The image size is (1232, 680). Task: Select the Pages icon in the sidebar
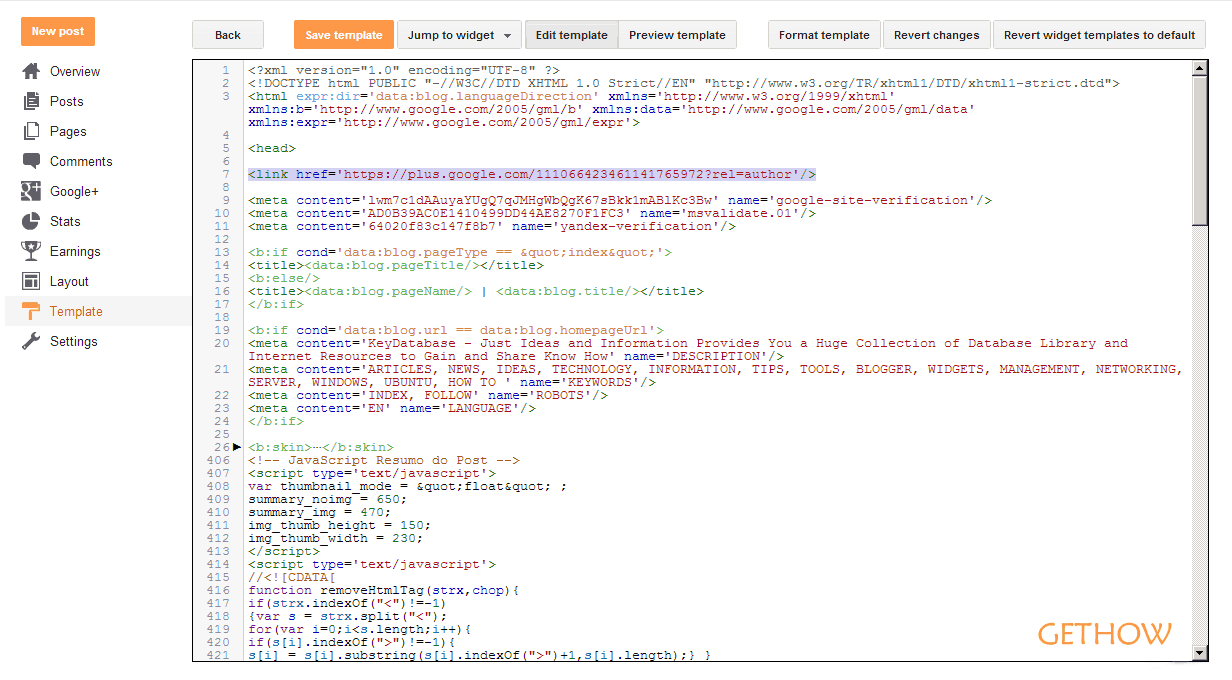pyautogui.click(x=31, y=131)
